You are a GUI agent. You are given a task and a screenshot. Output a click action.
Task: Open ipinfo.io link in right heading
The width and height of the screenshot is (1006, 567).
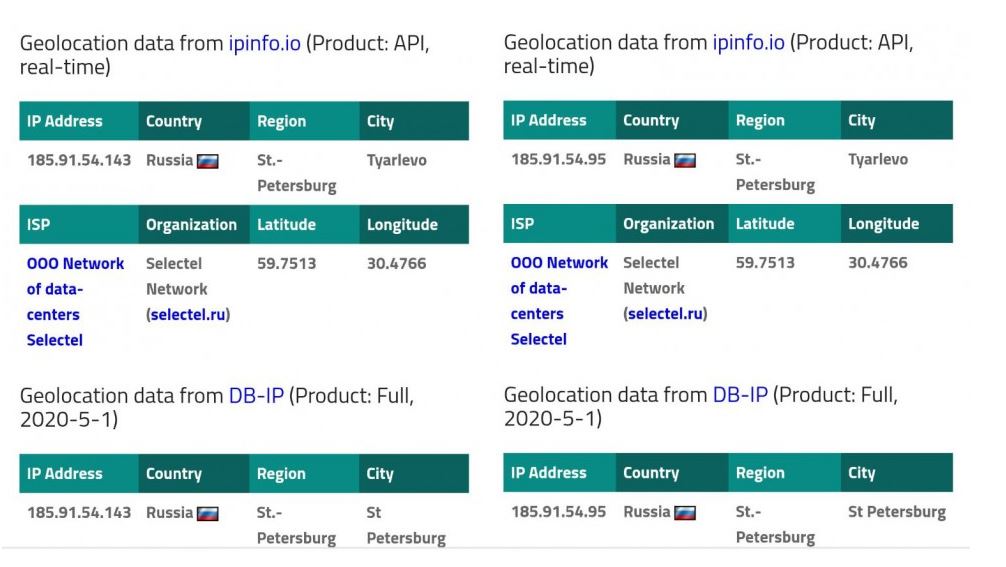click(x=748, y=43)
